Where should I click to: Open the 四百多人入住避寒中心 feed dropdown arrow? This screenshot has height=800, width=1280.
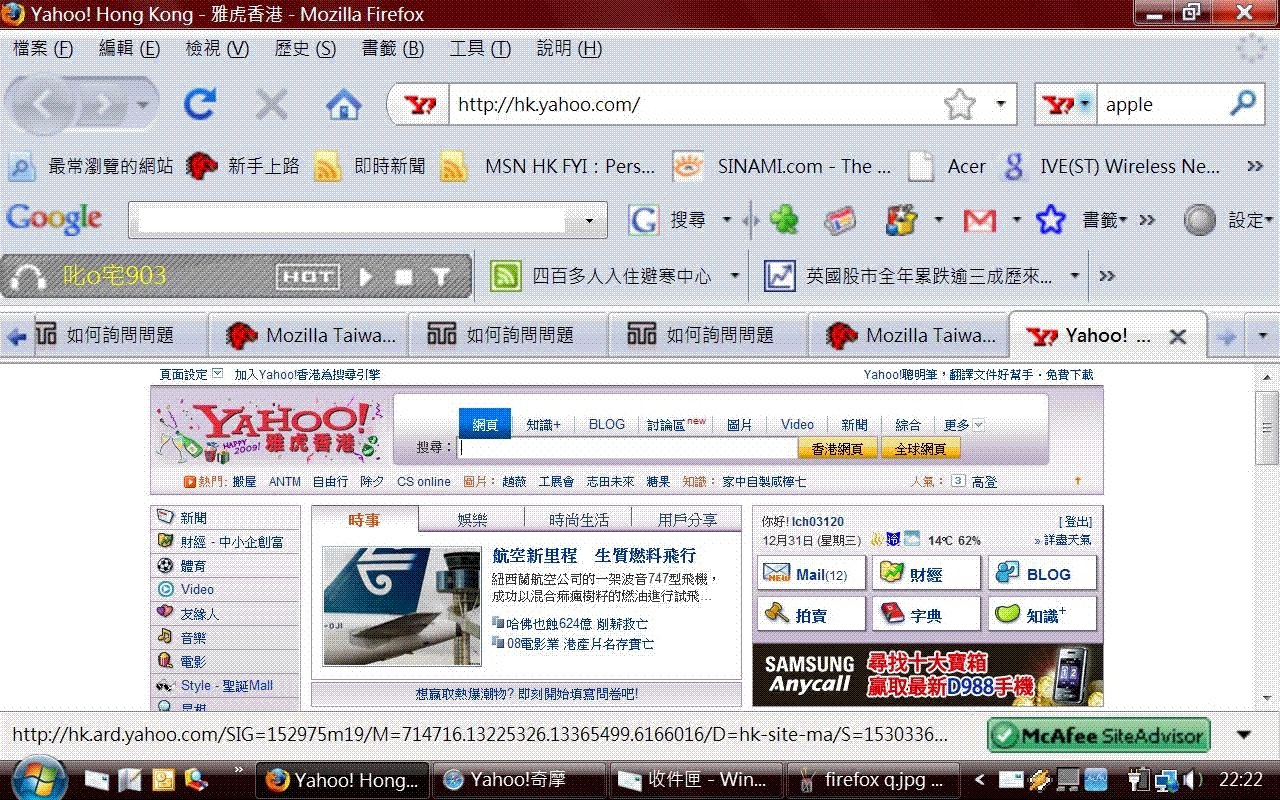pyautogui.click(x=735, y=276)
